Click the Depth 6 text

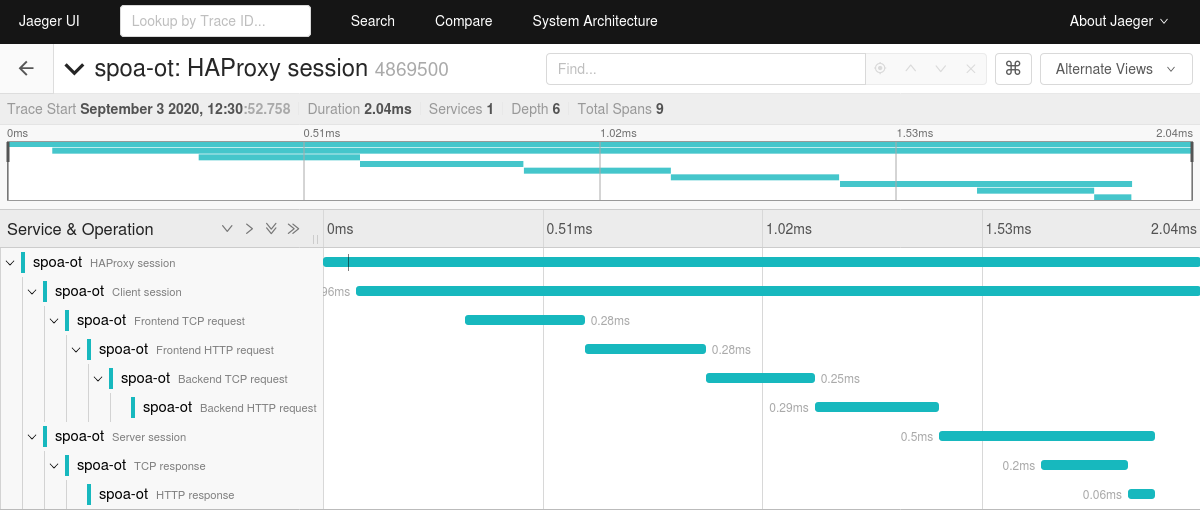coord(536,109)
